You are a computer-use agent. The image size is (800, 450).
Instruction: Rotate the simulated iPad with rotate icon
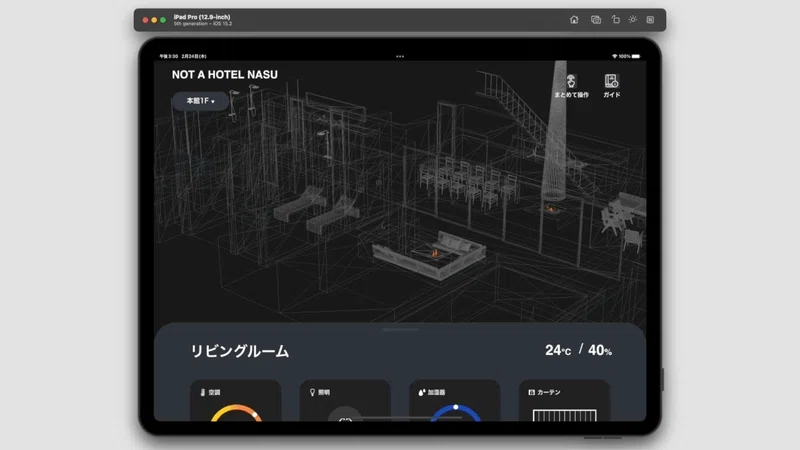pyautogui.click(x=615, y=19)
